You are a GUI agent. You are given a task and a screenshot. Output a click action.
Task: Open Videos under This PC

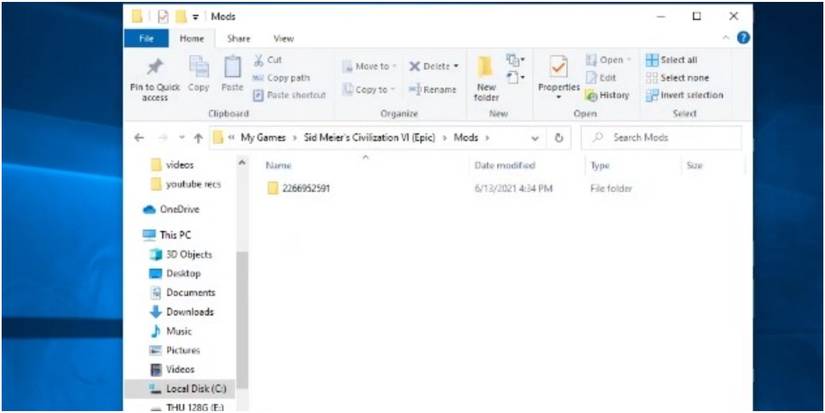click(172, 369)
